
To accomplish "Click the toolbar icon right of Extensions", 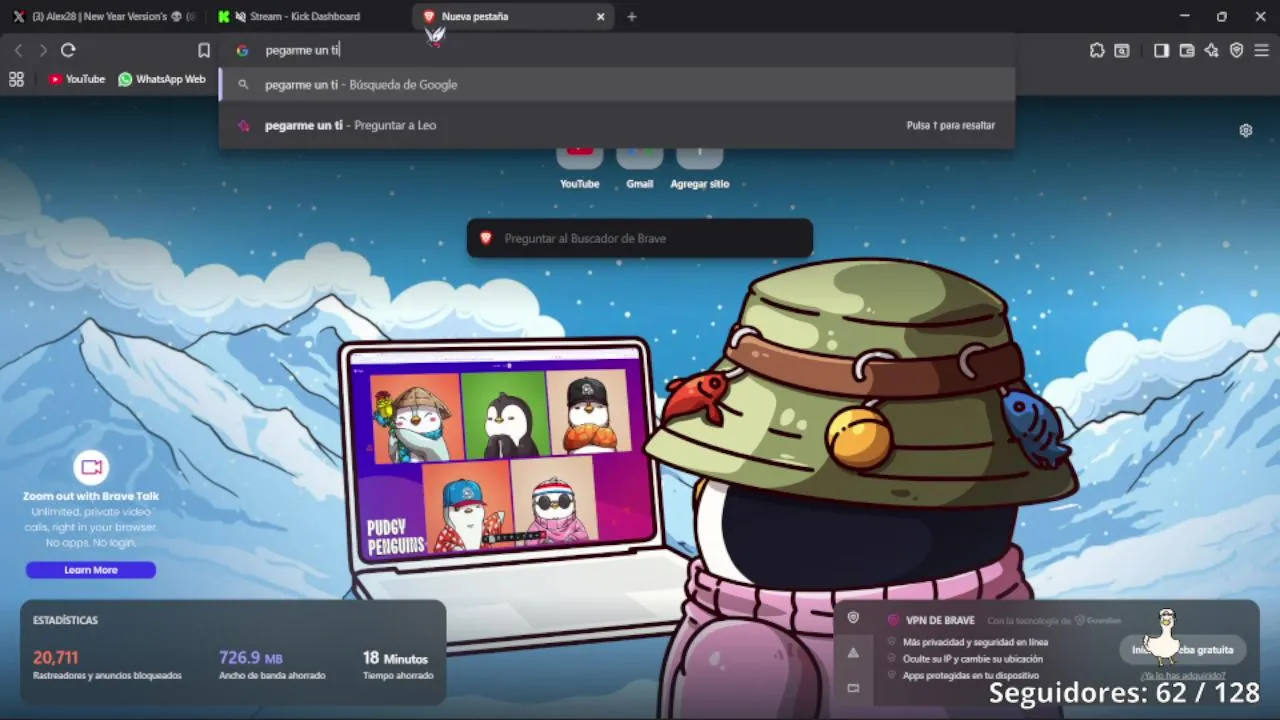I will (x=1122, y=50).
